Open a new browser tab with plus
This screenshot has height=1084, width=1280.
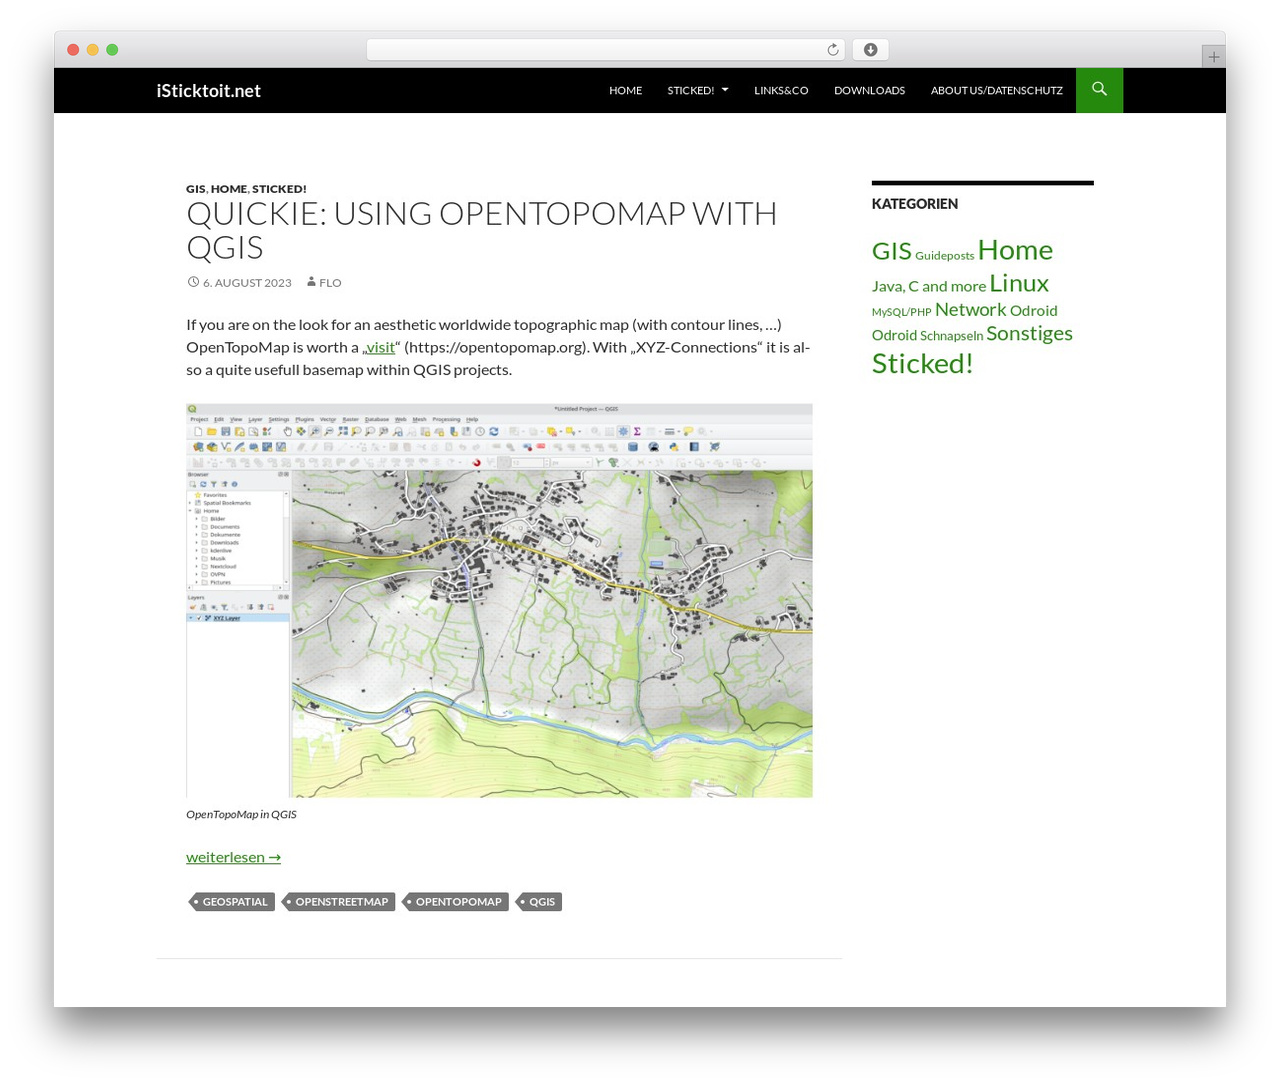[1213, 57]
